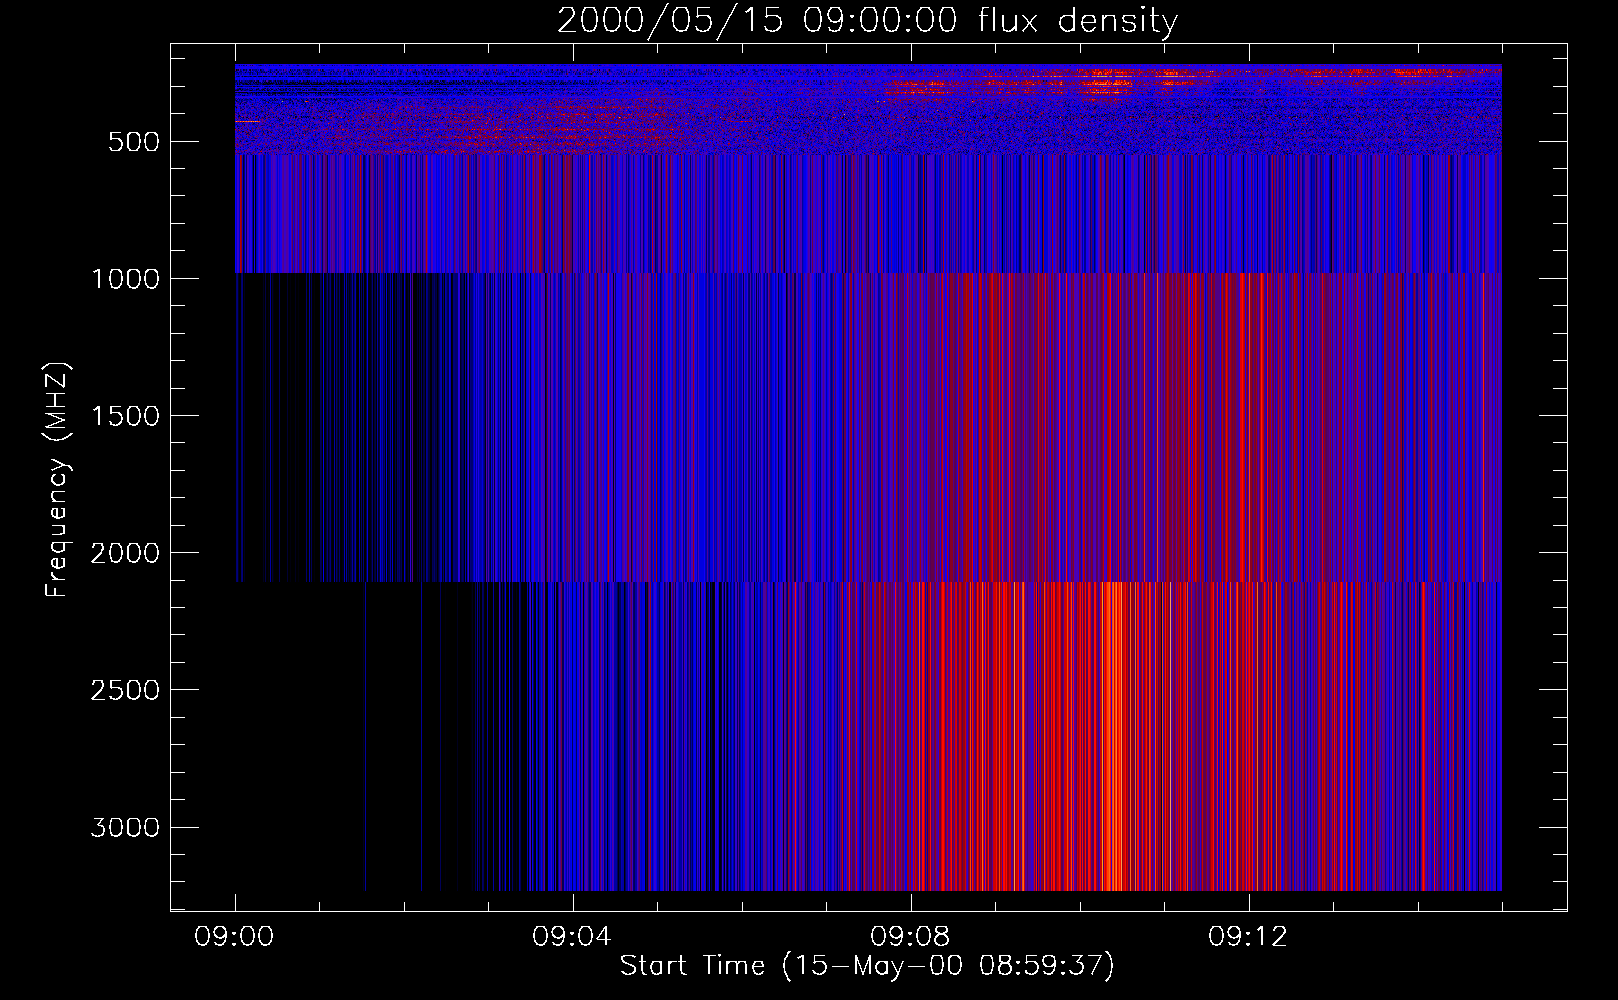Viewport: 1618px width, 1000px height.
Task: Click the 09:08 time tick label
Action: pos(910,937)
